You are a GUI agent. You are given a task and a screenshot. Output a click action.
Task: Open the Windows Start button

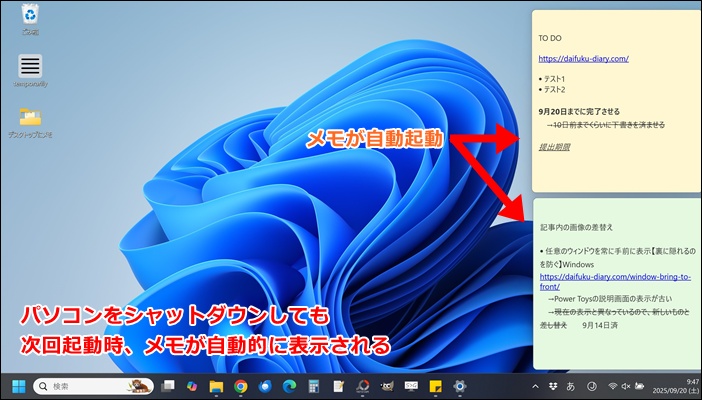coord(19,386)
